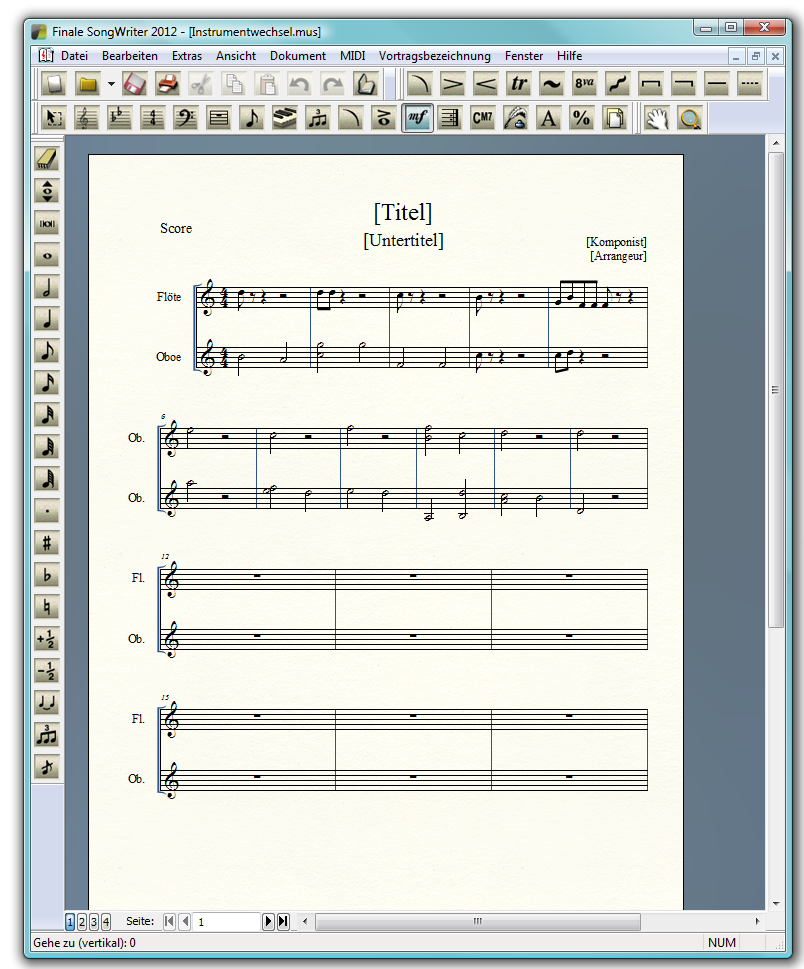Select the Eraser tool in left palette
This screenshot has width=804, height=969.
[x=48, y=159]
